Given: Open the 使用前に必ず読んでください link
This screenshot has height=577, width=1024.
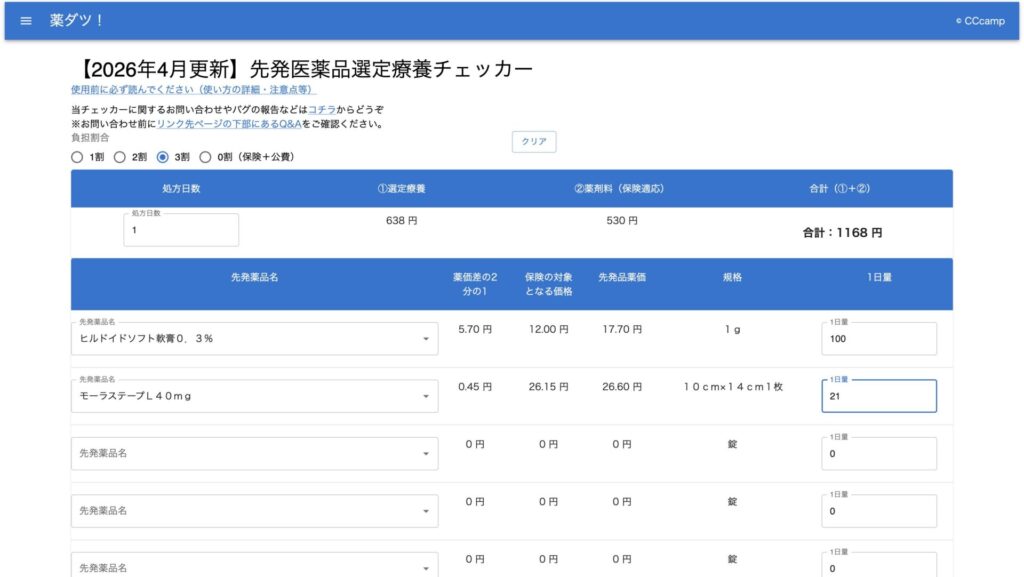Looking at the screenshot, I should [x=194, y=90].
